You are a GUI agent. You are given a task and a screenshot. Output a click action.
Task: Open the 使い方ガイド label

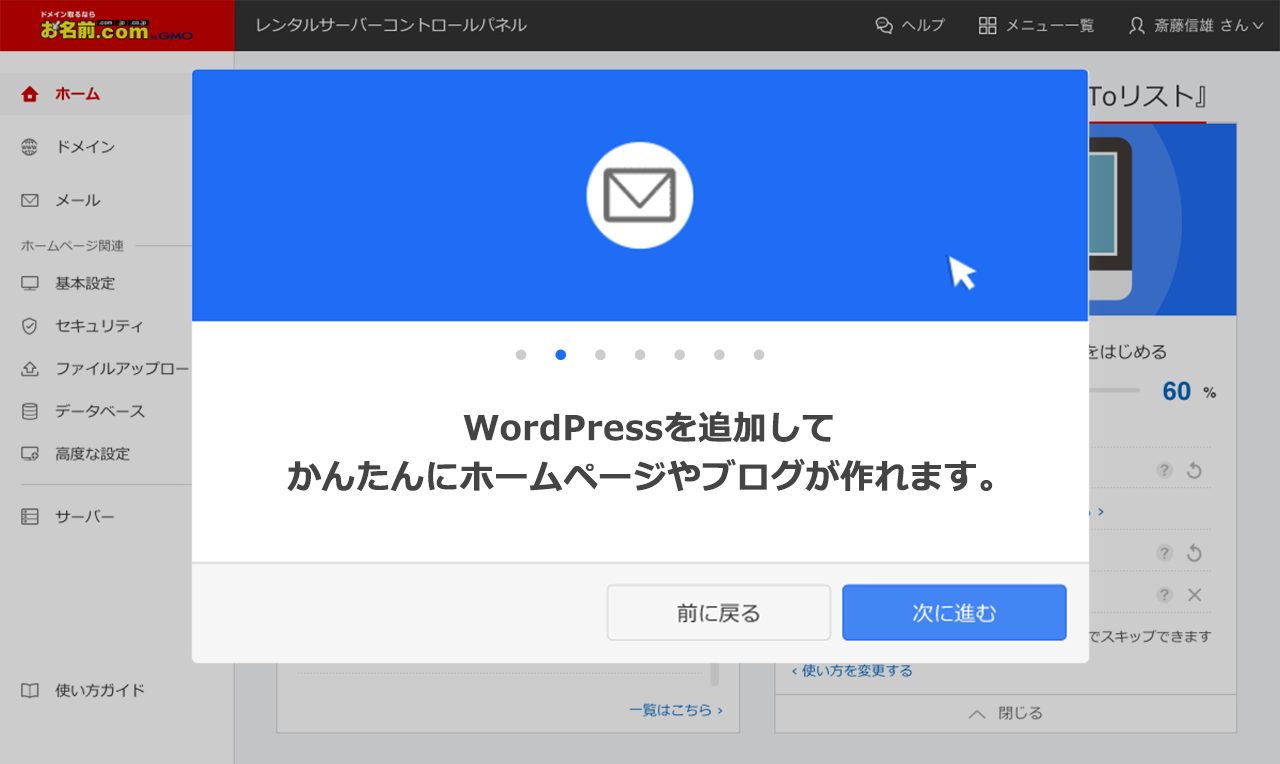pyautogui.click(x=100, y=690)
